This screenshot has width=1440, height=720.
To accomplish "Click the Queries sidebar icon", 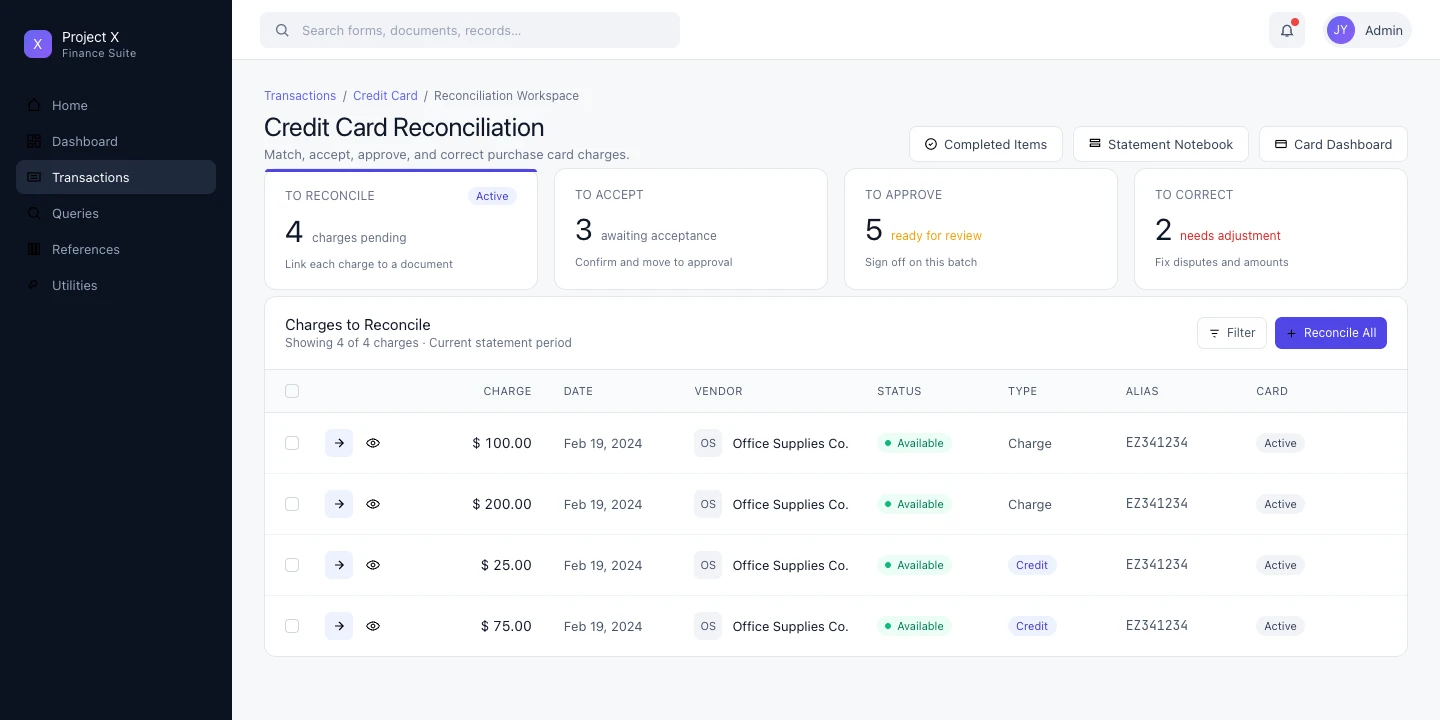I will coord(34,213).
